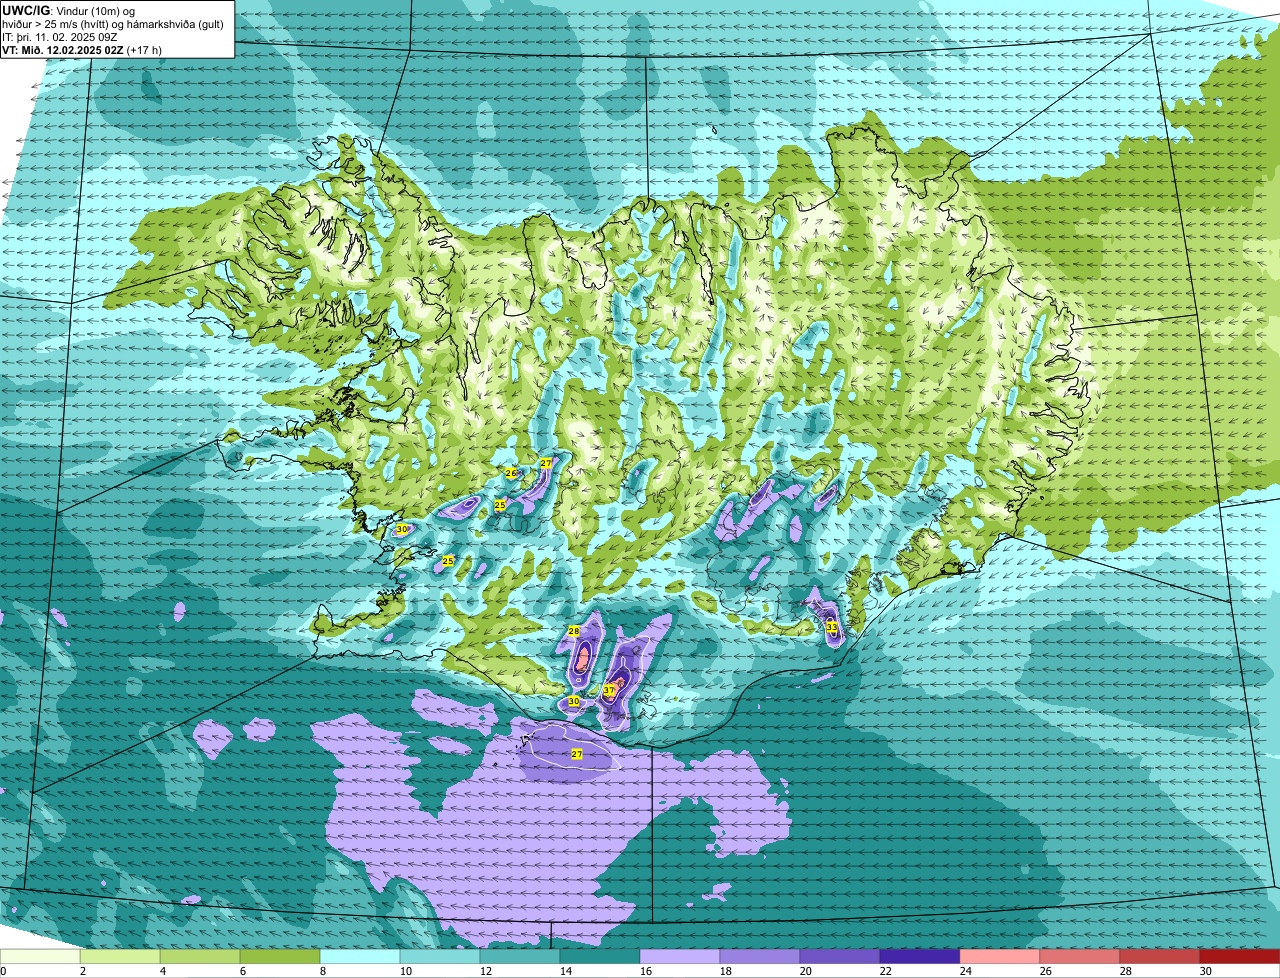
Task: Pick the 22–24 m/s dark indigo legend swatch
Action: 920,957
